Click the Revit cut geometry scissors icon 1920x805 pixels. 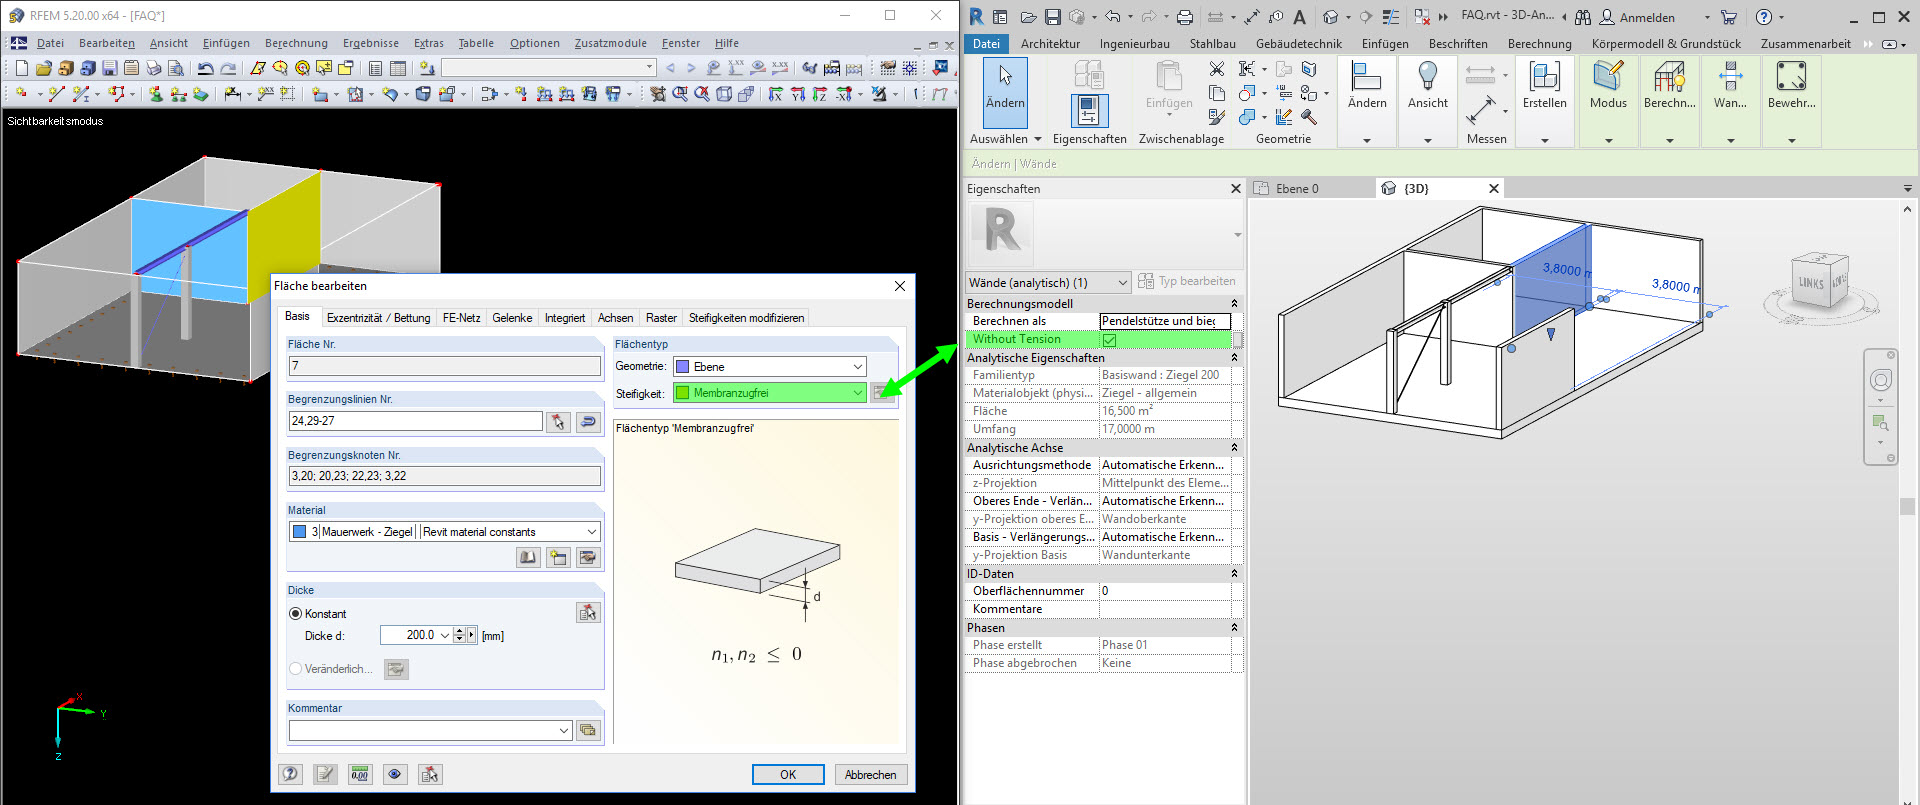click(x=1217, y=69)
